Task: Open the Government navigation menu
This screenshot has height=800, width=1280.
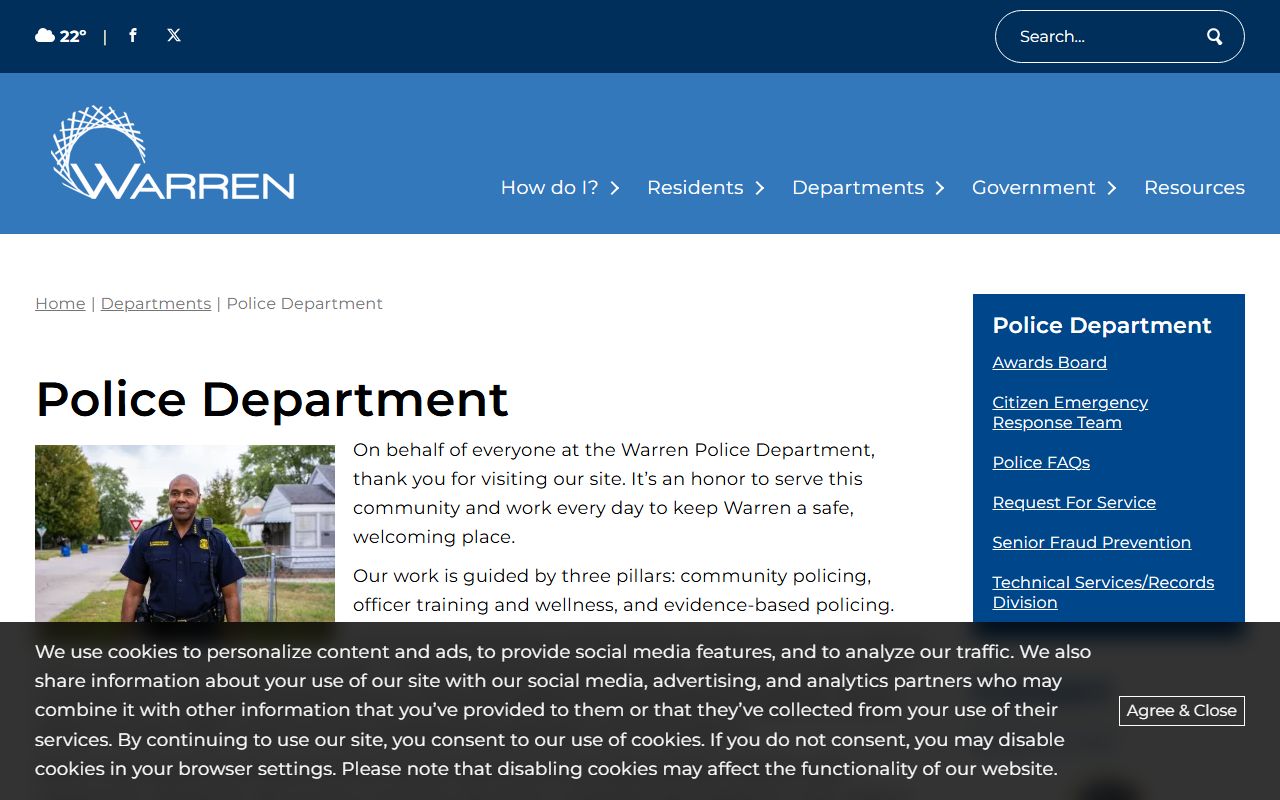Action: coord(1034,188)
